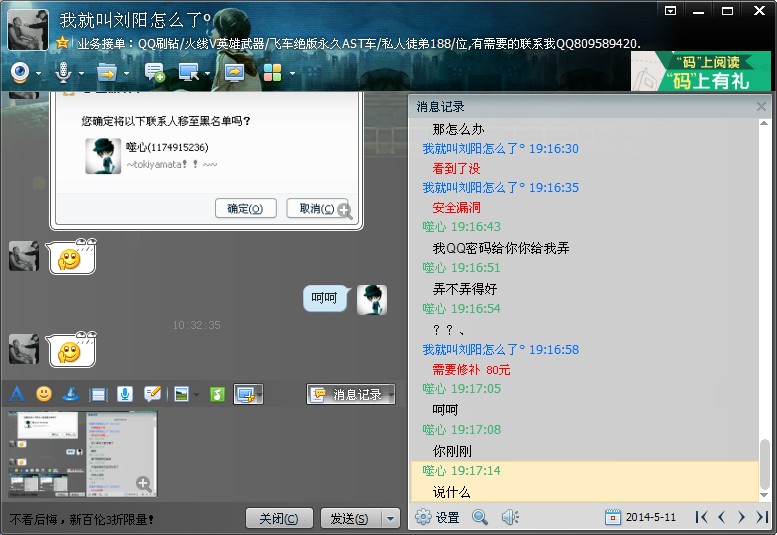Go to next page of message history
Viewport: 777px width, 535px height.
click(741, 517)
